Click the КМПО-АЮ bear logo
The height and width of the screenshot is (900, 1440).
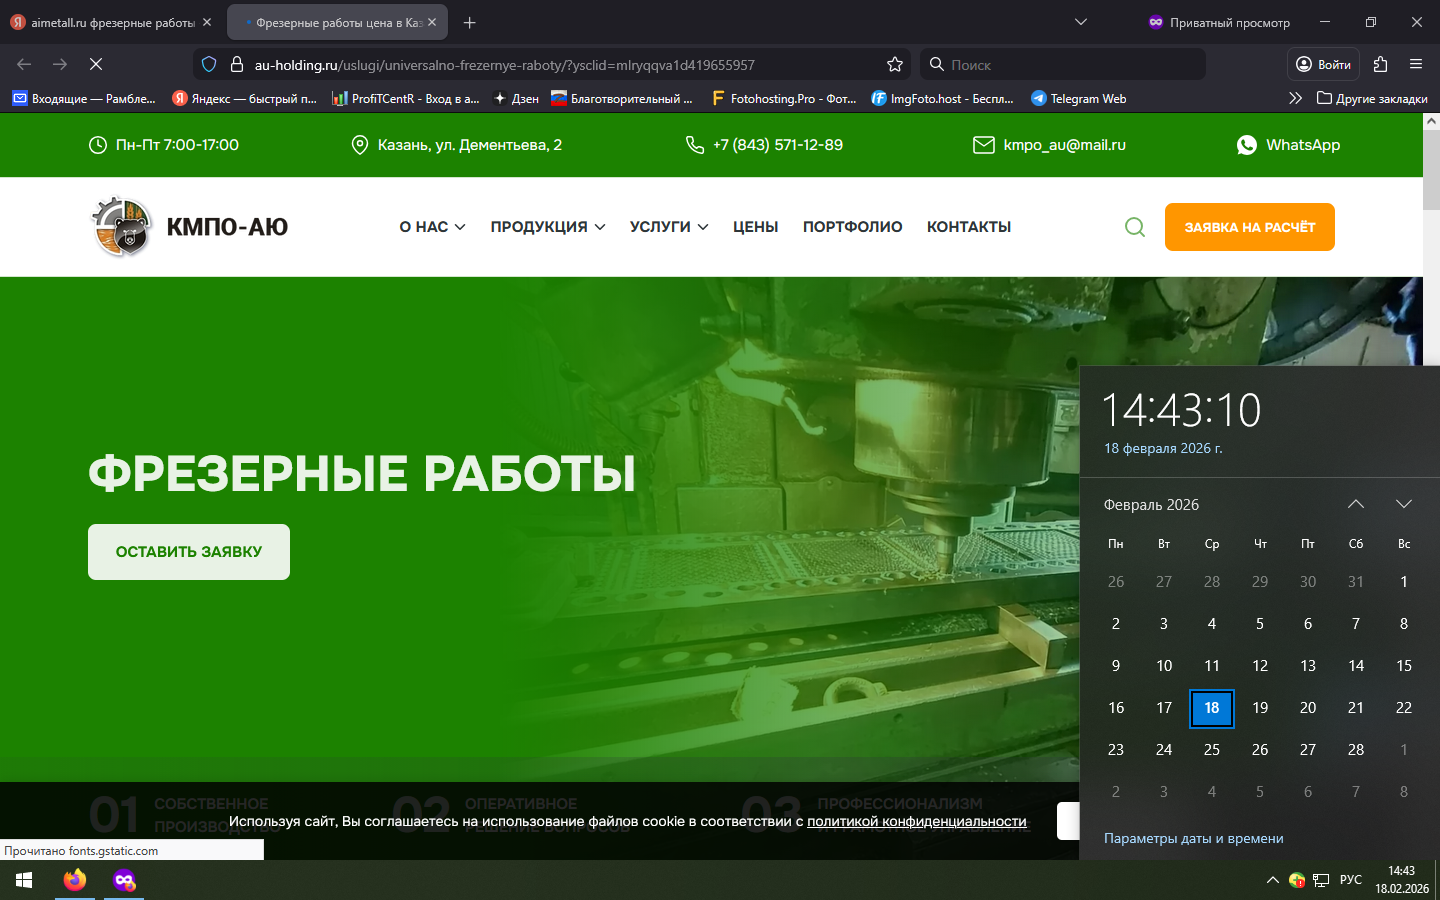tap(122, 227)
